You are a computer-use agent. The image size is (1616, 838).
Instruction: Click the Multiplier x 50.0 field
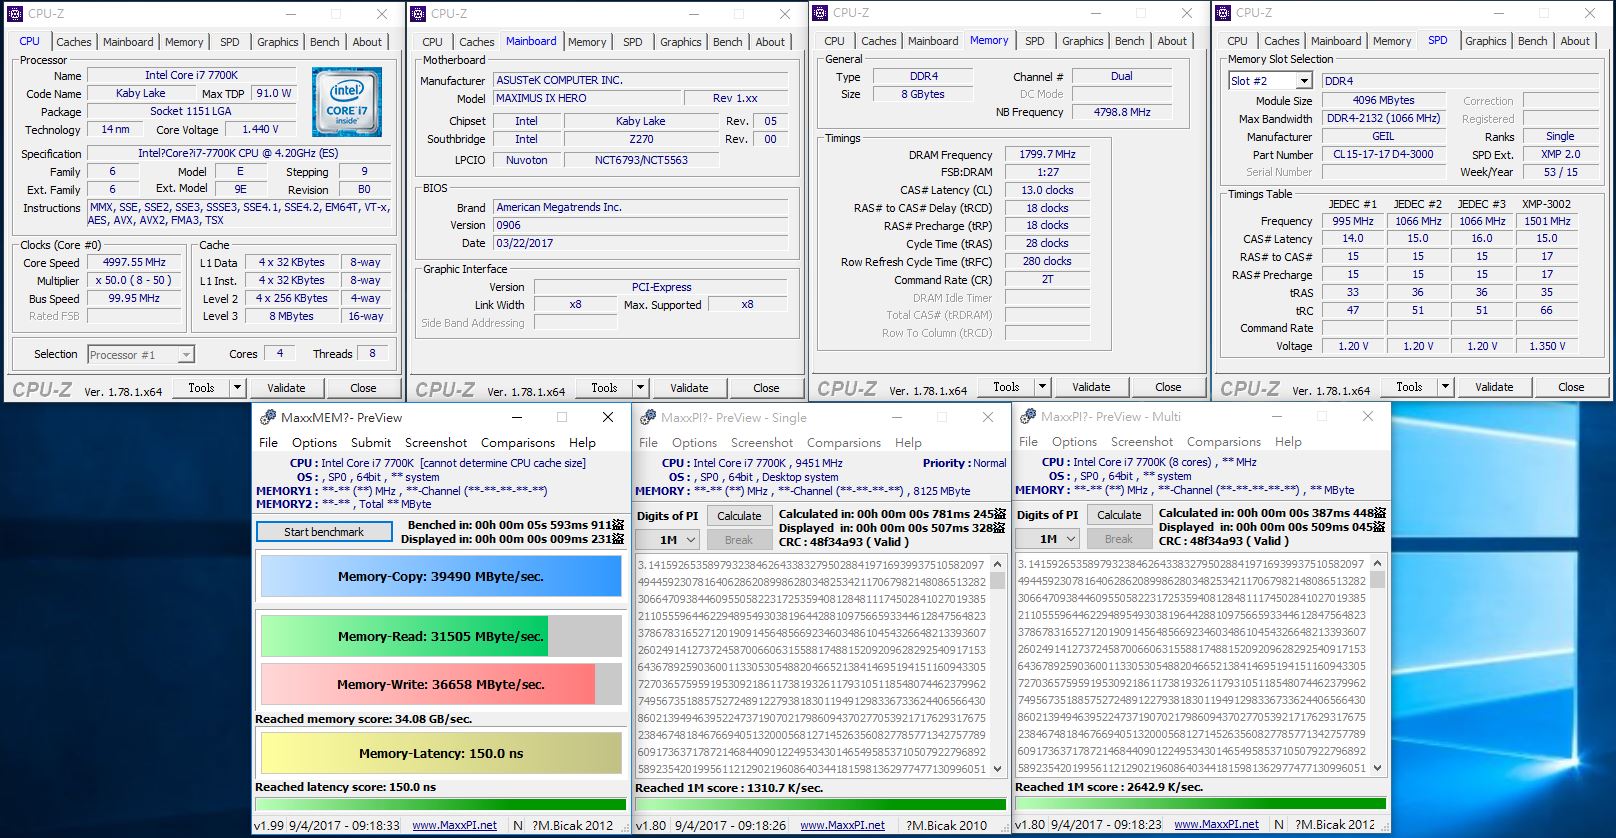[x=136, y=280]
